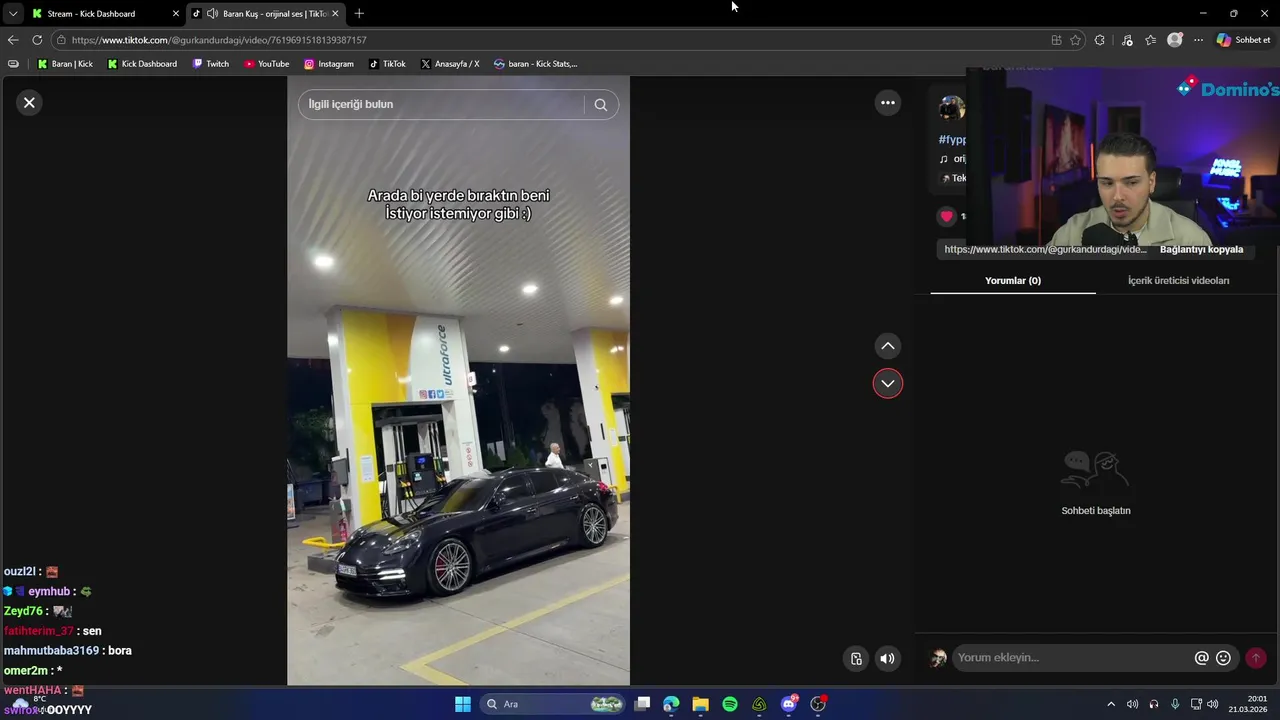Open Discord from taskbar
The image size is (1280, 720).
[789, 704]
